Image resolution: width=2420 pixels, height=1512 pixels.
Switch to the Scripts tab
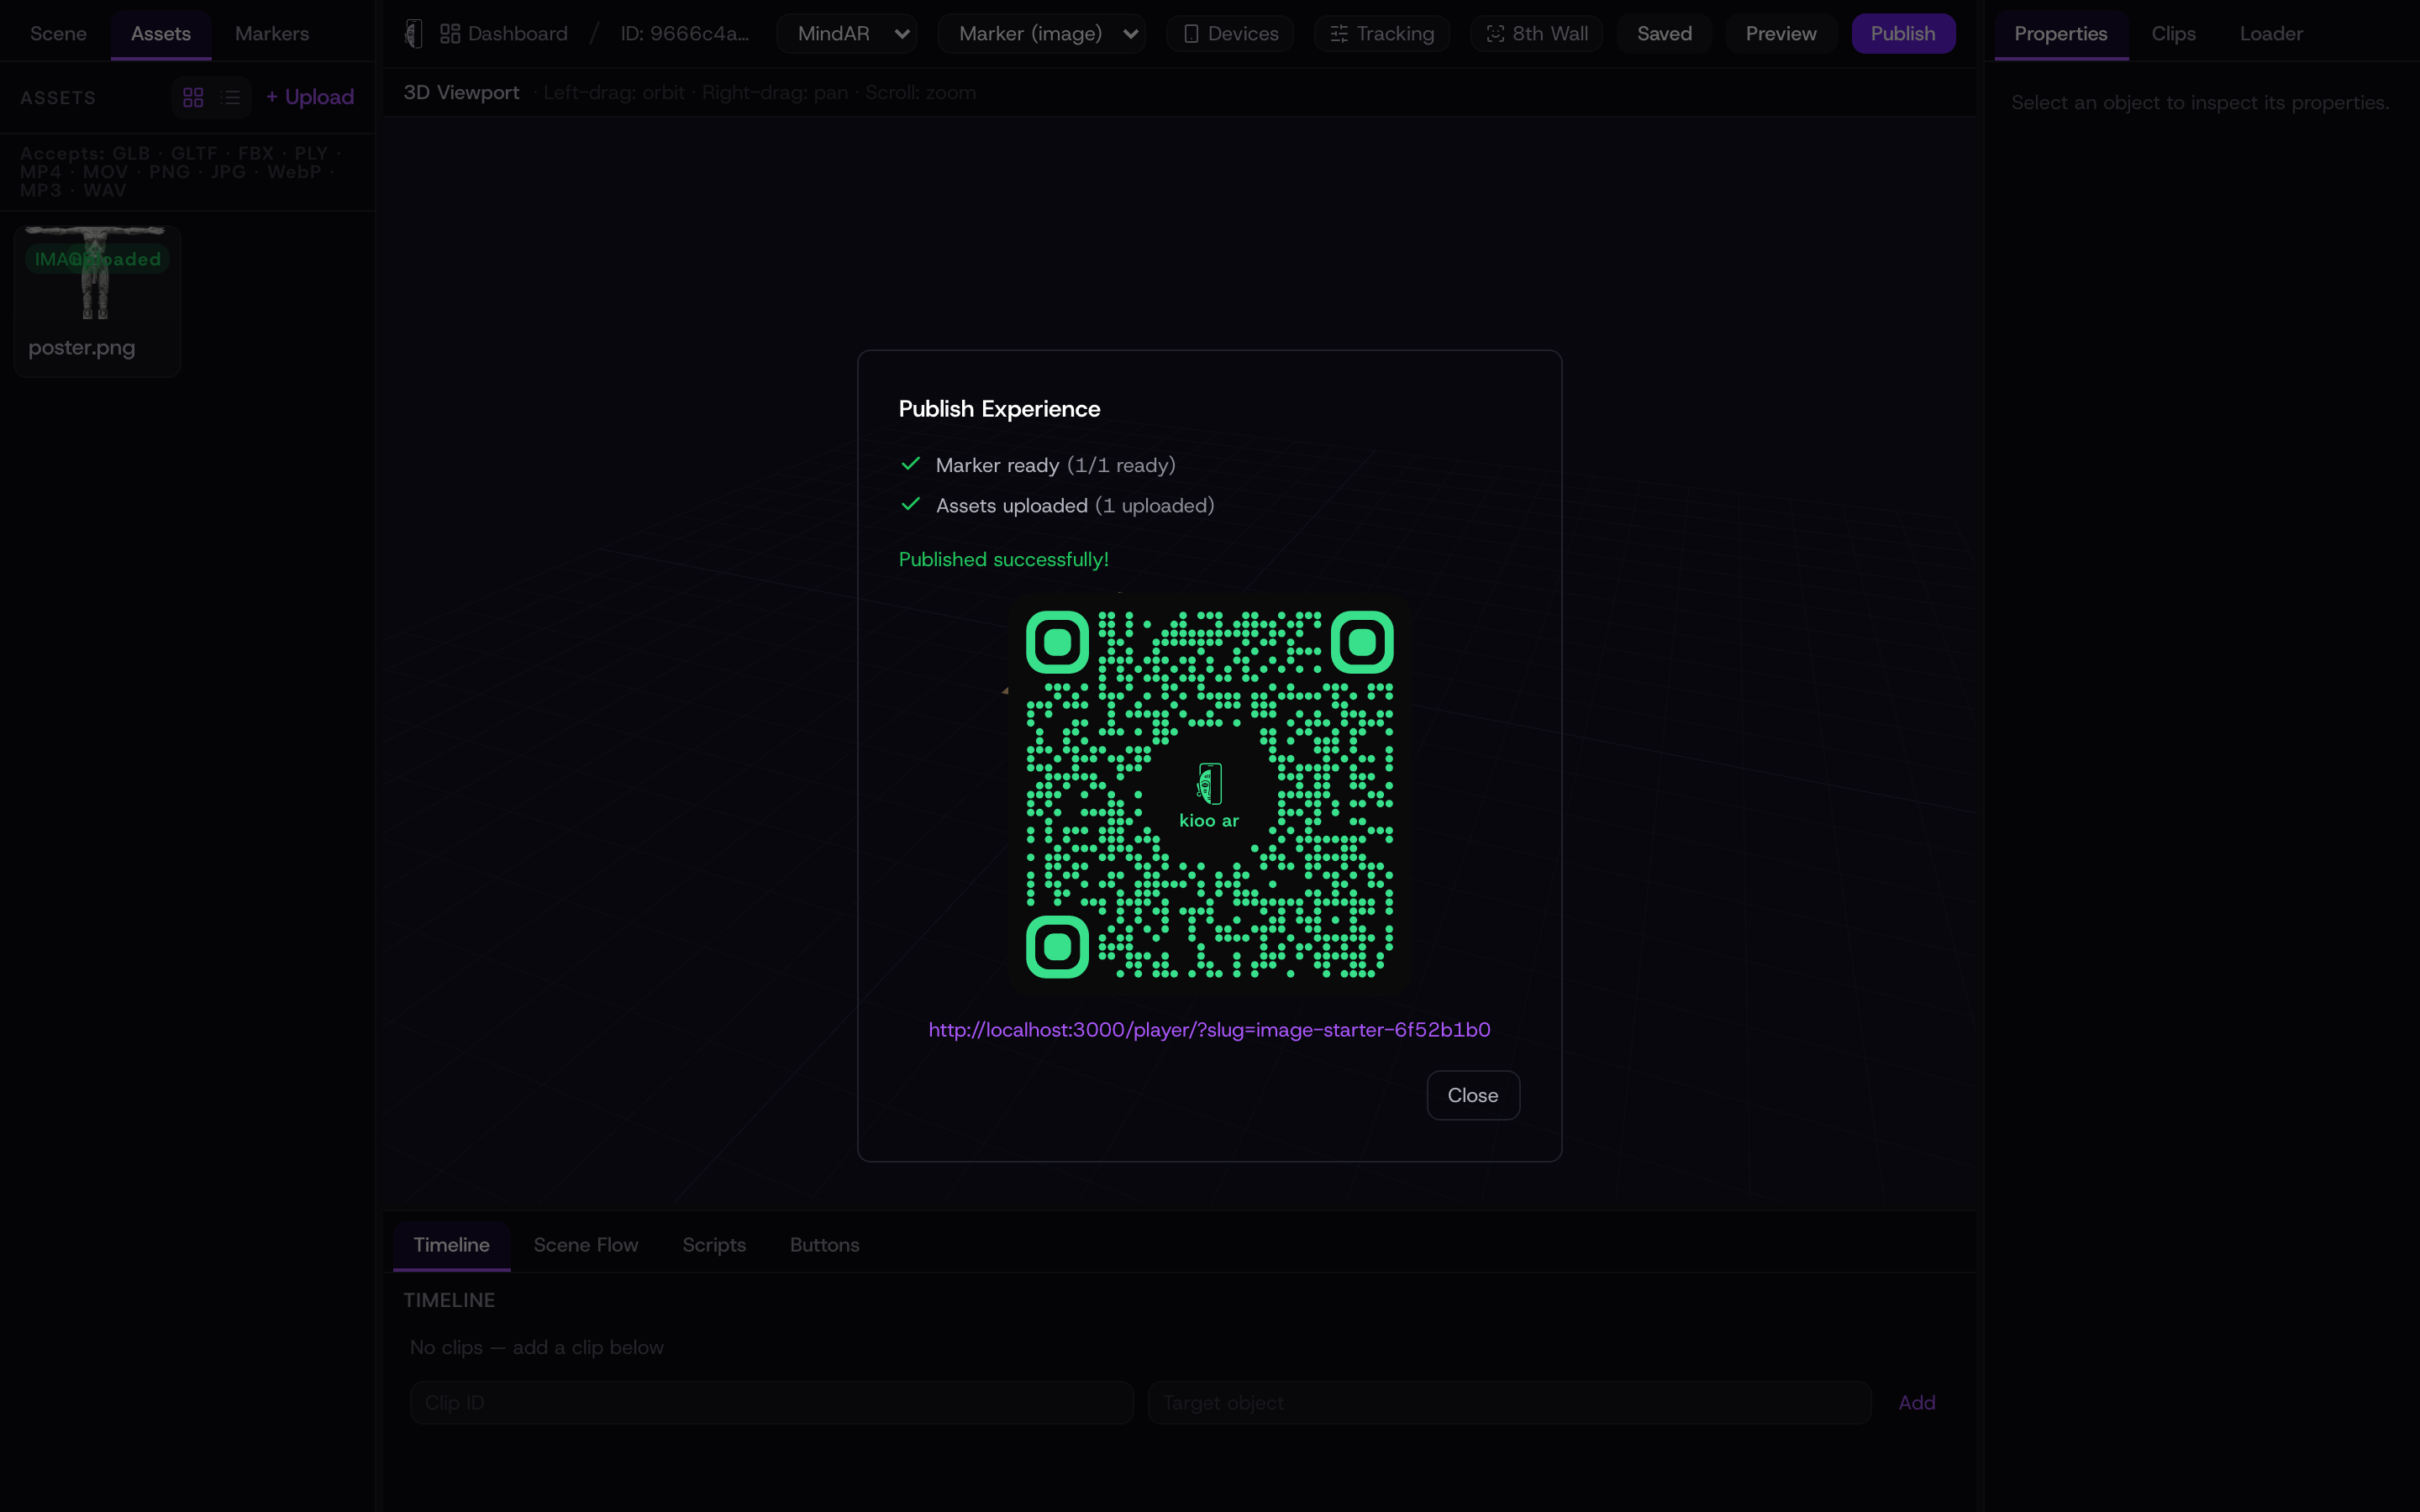coord(714,1245)
